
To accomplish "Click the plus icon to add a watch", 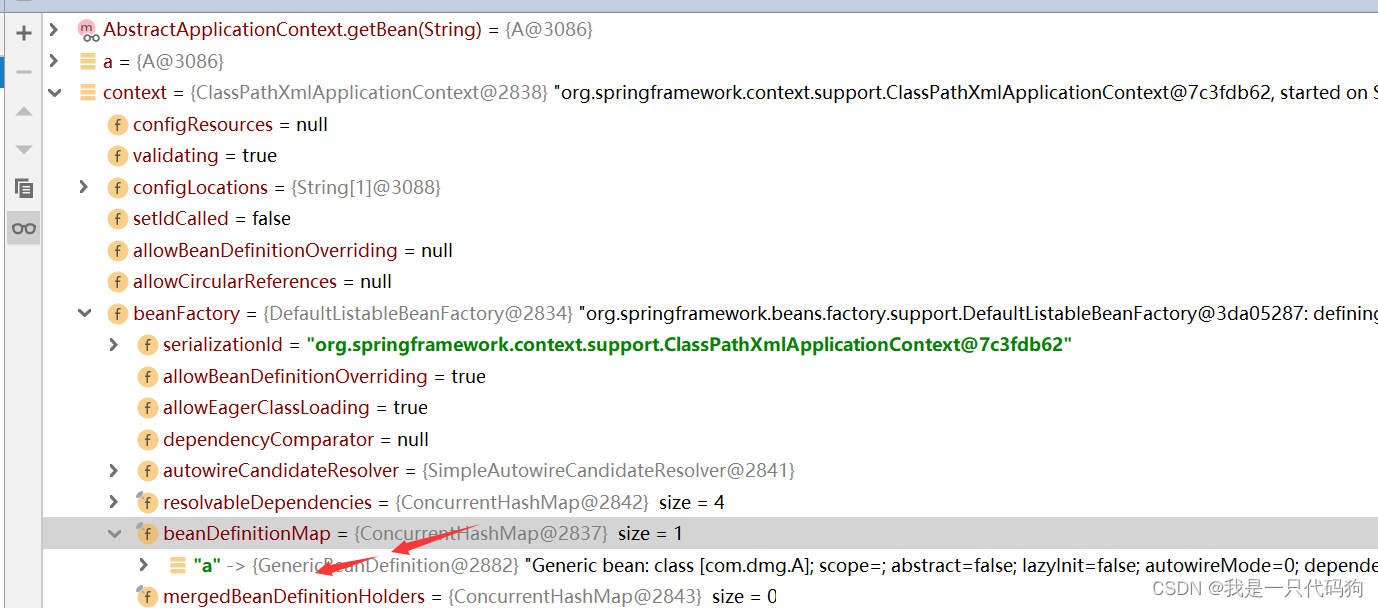I will pos(23,32).
